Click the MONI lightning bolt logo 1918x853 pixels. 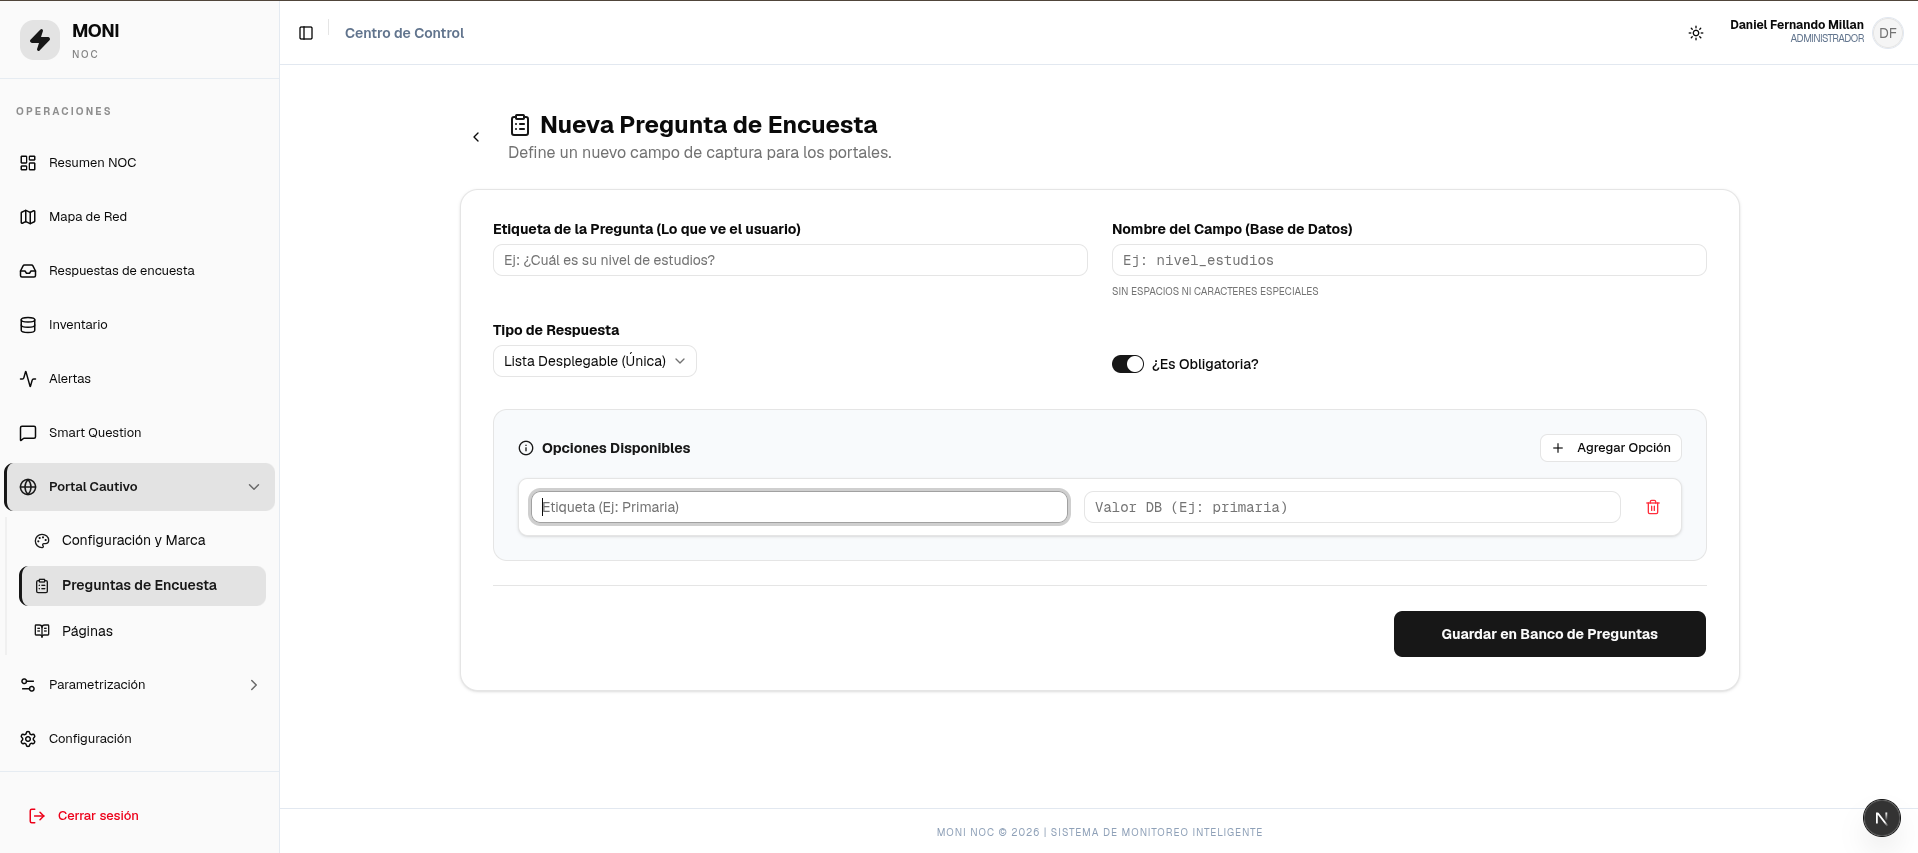[40, 40]
